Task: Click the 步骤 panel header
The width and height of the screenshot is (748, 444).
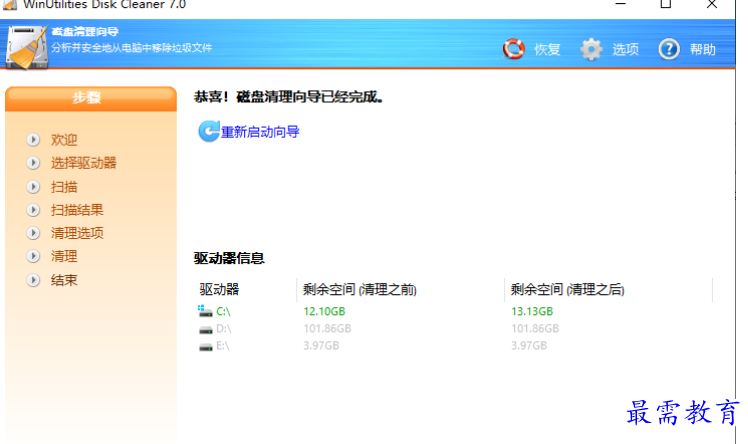Action: (x=91, y=98)
